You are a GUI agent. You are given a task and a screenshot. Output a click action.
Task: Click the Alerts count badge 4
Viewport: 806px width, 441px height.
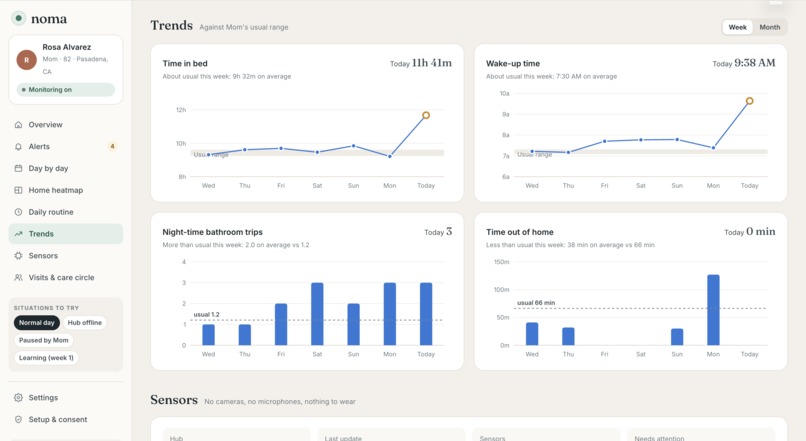(112, 146)
